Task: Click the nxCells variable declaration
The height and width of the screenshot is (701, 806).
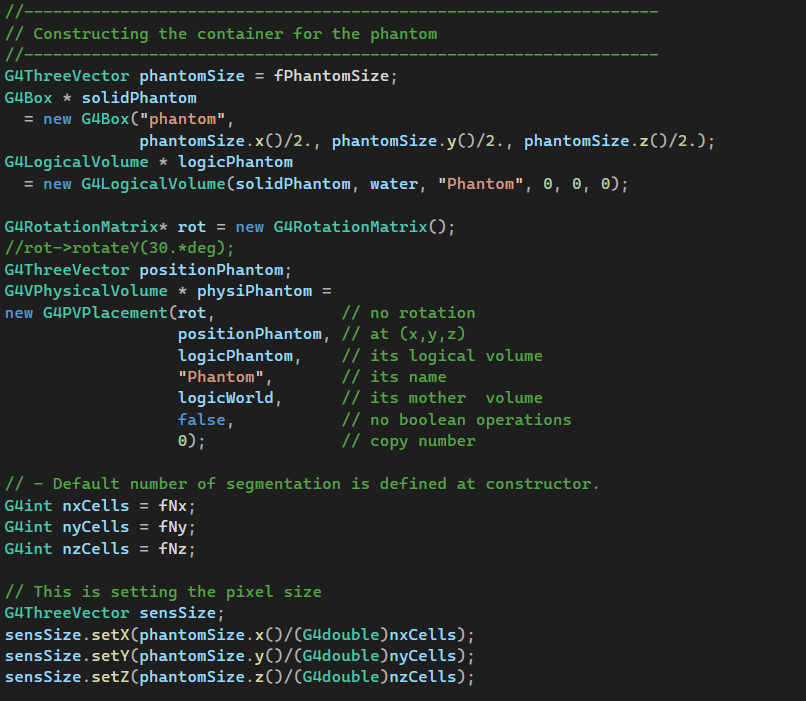Action: (96, 506)
